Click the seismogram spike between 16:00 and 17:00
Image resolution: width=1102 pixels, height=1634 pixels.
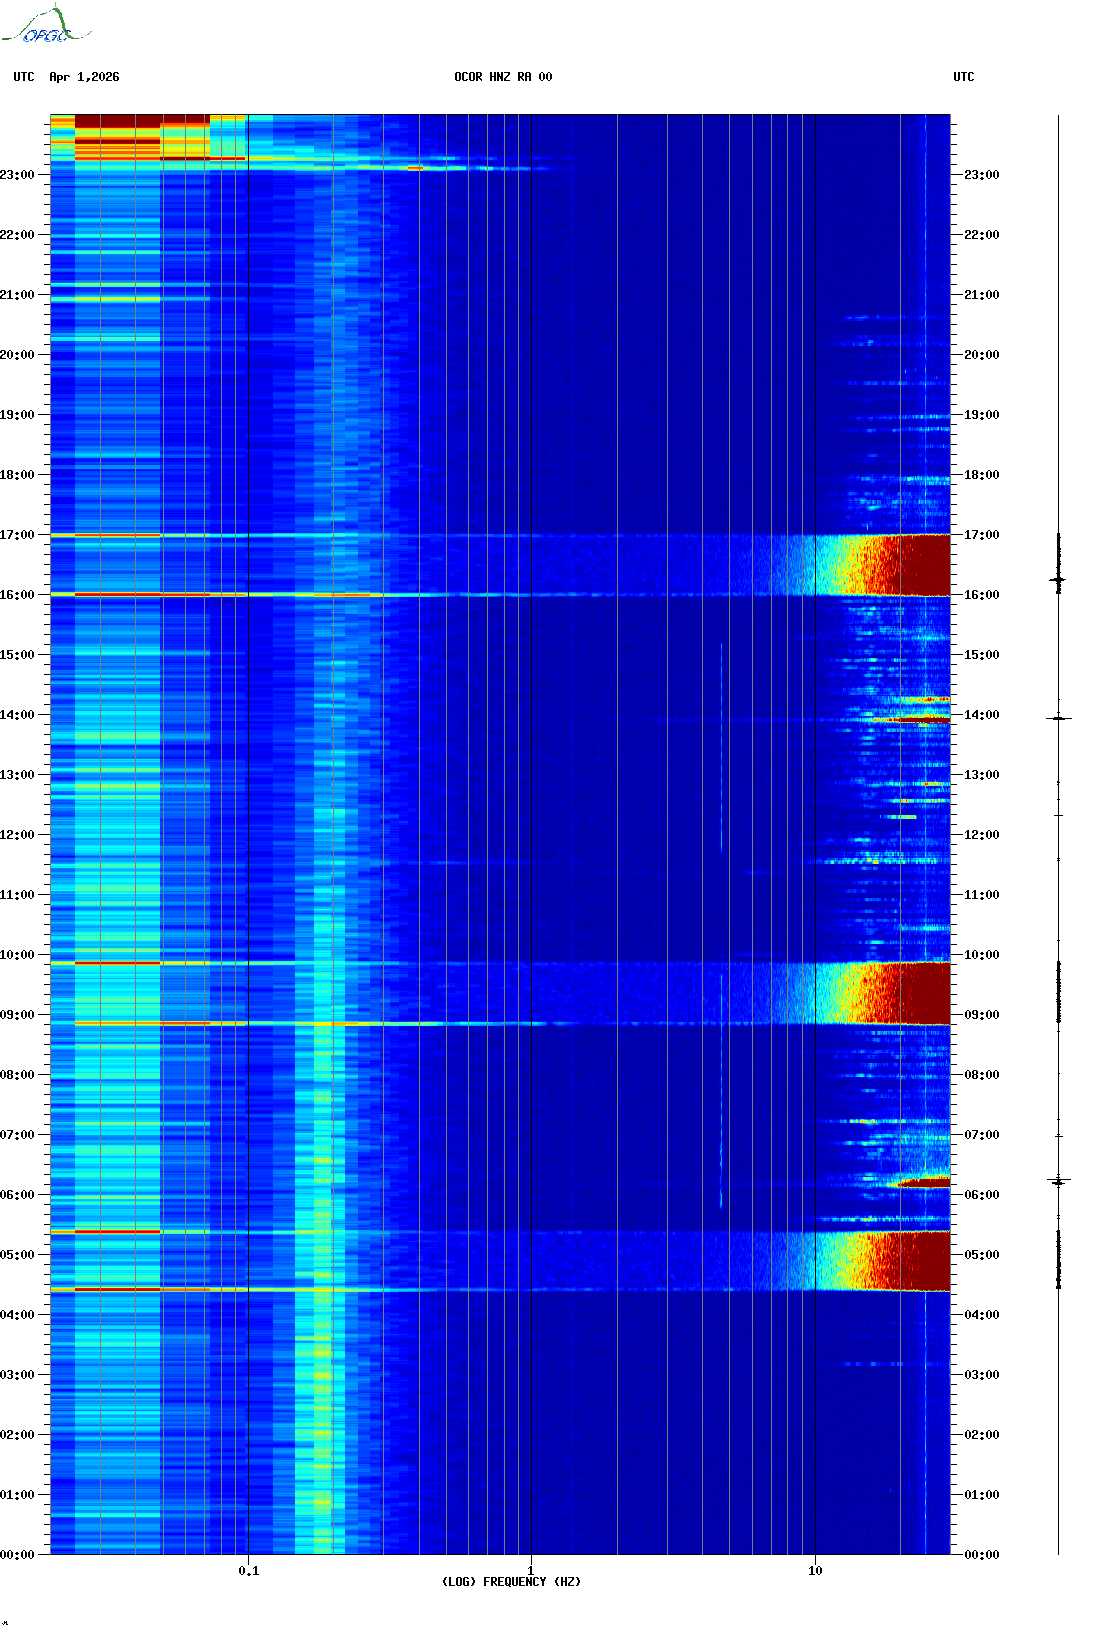coord(1059,579)
